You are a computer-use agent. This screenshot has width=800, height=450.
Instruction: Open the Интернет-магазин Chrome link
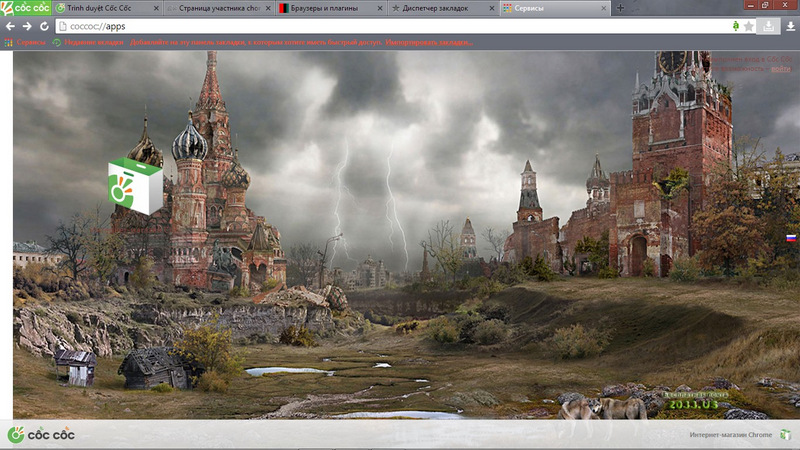[731, 435]
